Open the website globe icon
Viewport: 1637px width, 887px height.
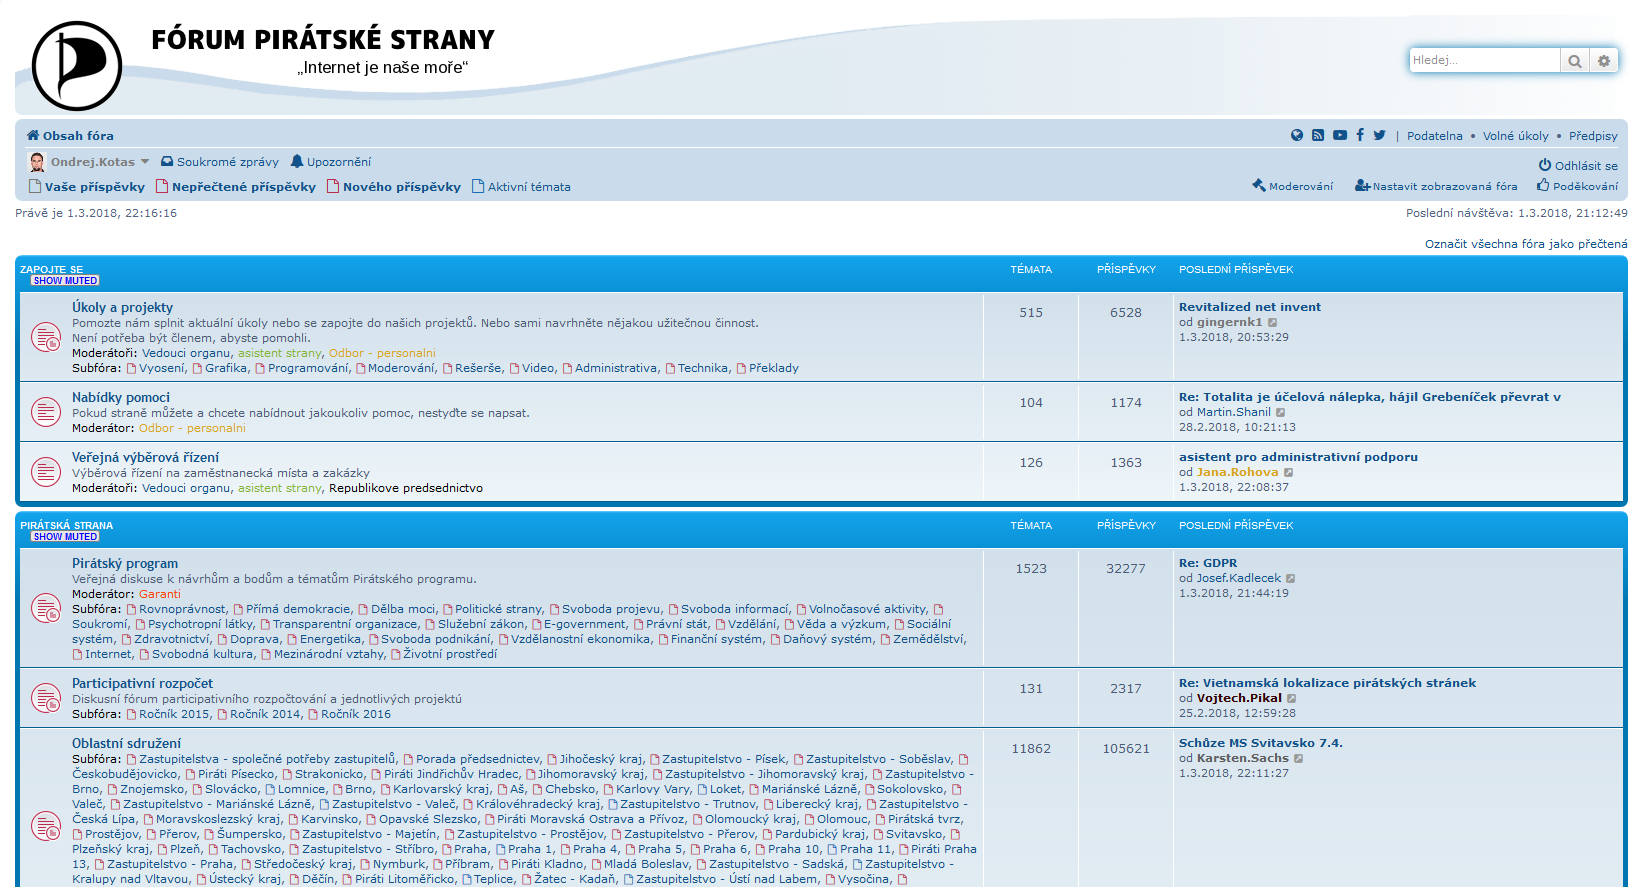pyautogui.click(x=1297, y=136)
